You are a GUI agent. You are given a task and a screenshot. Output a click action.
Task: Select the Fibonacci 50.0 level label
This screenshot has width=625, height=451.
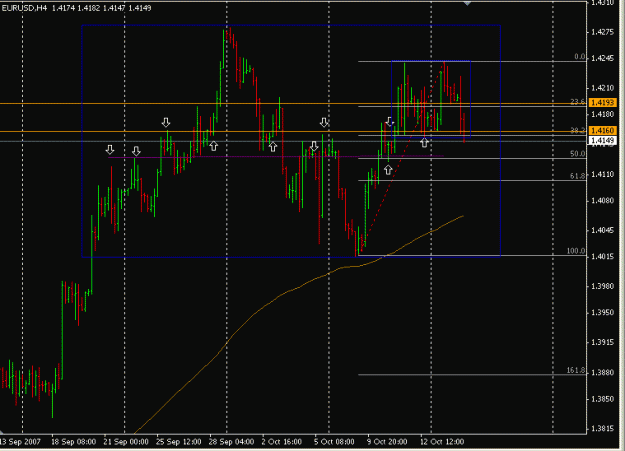point(577,154)
